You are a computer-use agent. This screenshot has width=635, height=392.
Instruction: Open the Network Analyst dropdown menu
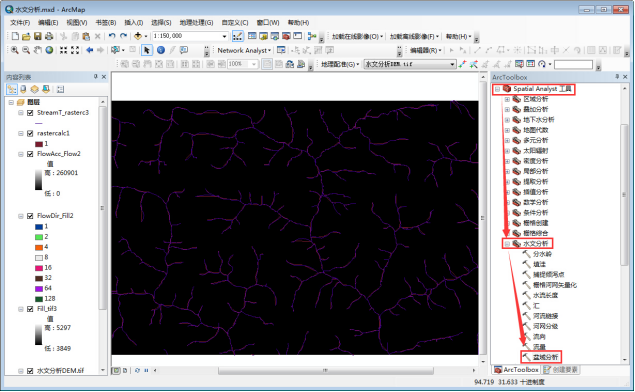pyautogui.click(x=244, y=51)
